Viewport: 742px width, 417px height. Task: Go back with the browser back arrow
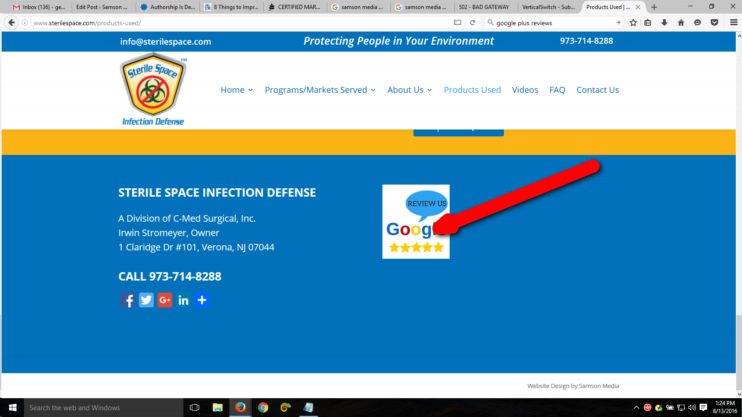(x=11, y=23)
